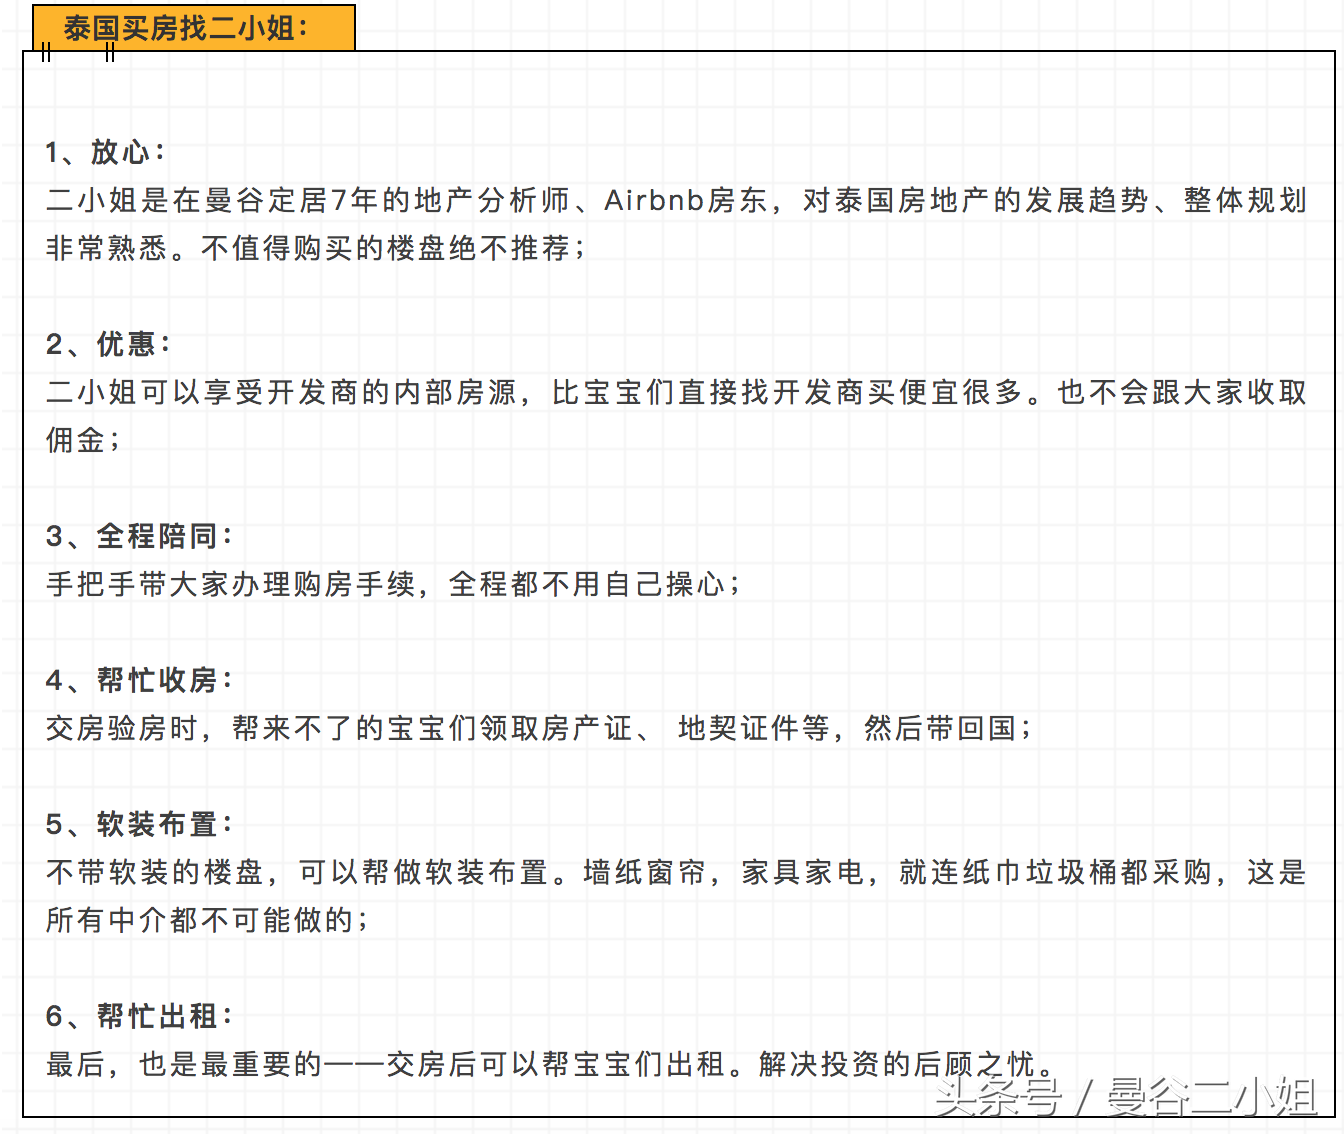The image size is (1344, 1134).
Task: Click the line 所有中介都不可能做的
Action: tap(207, 920)
